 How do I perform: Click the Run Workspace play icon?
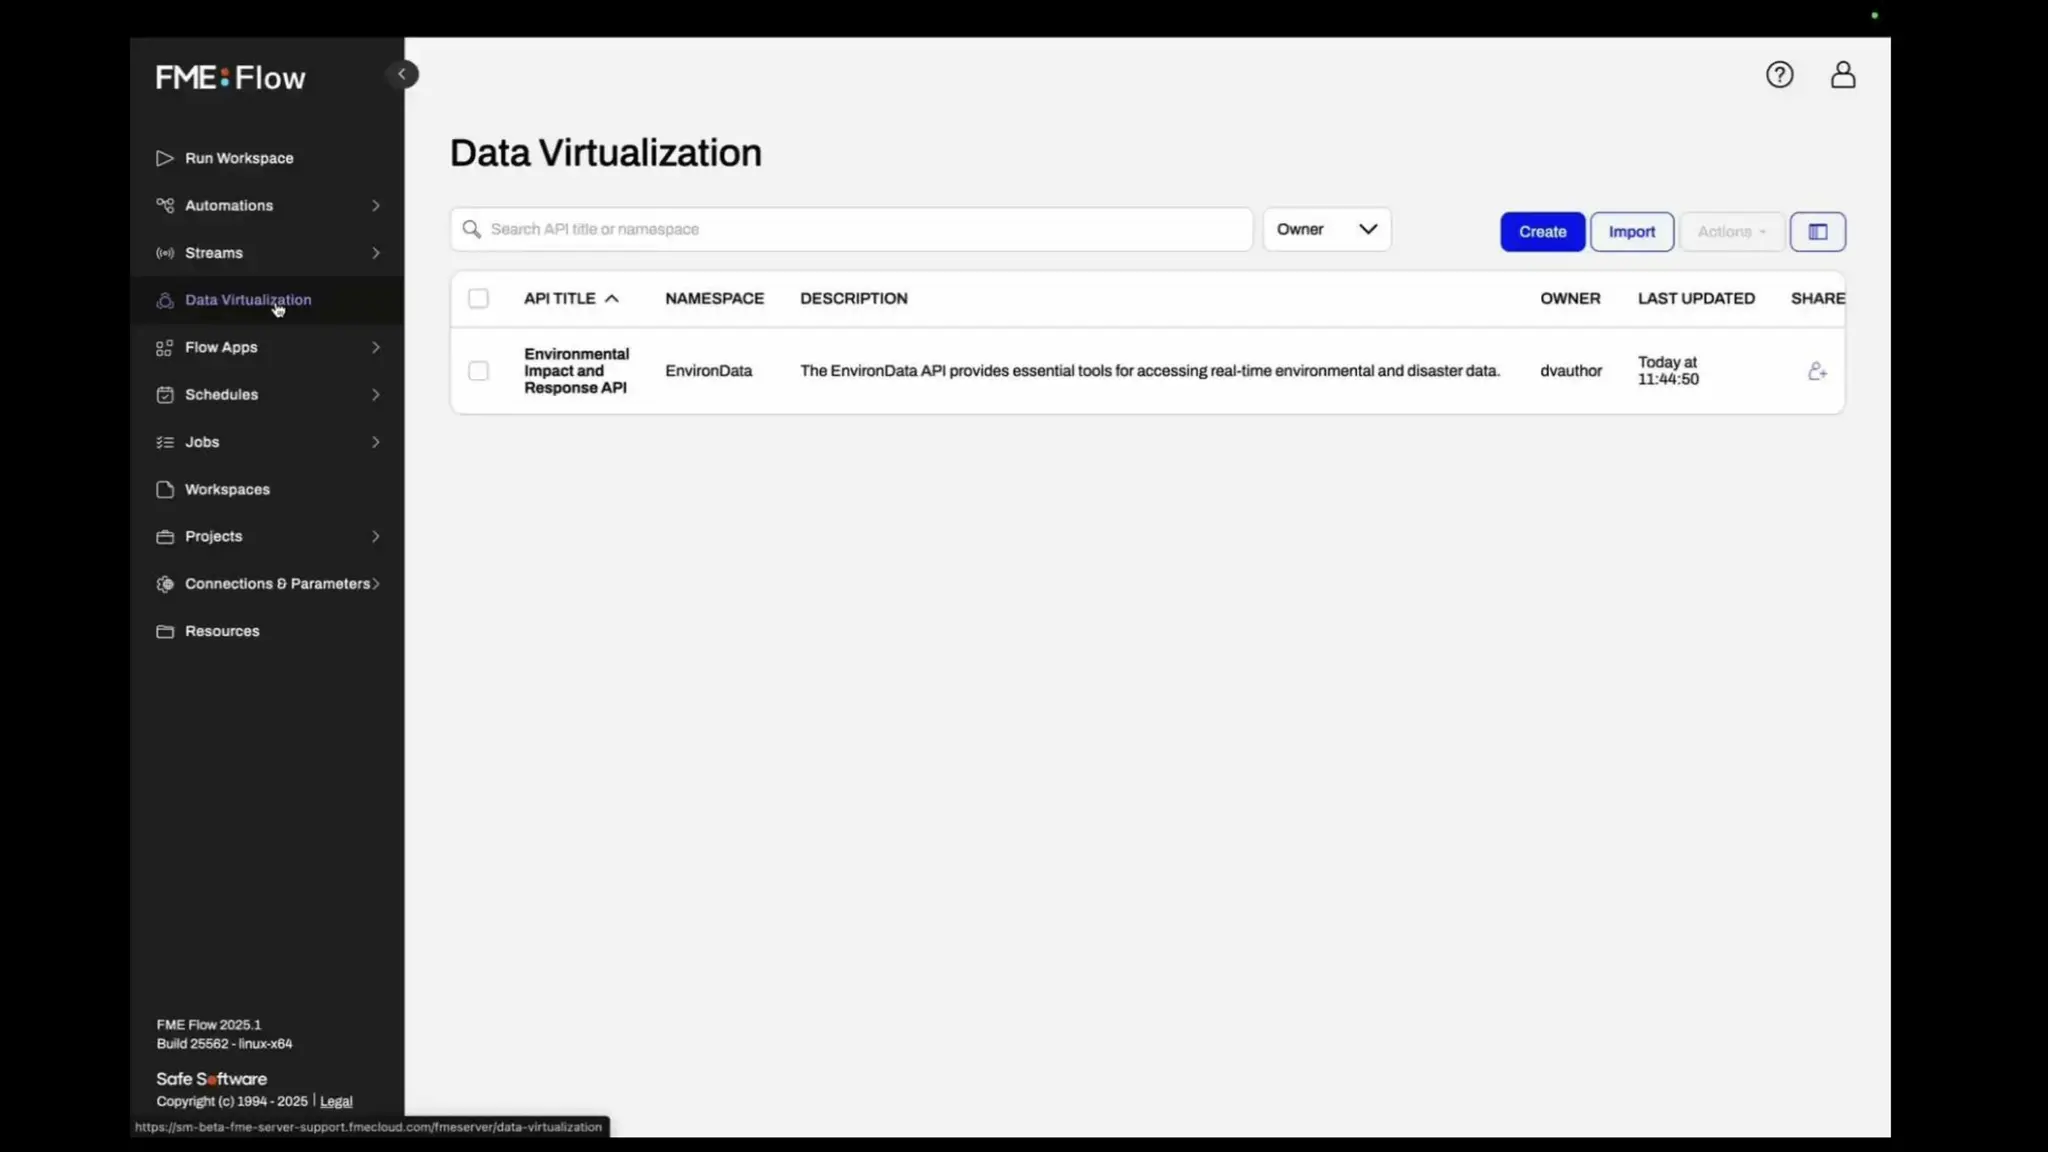point(165,158)
